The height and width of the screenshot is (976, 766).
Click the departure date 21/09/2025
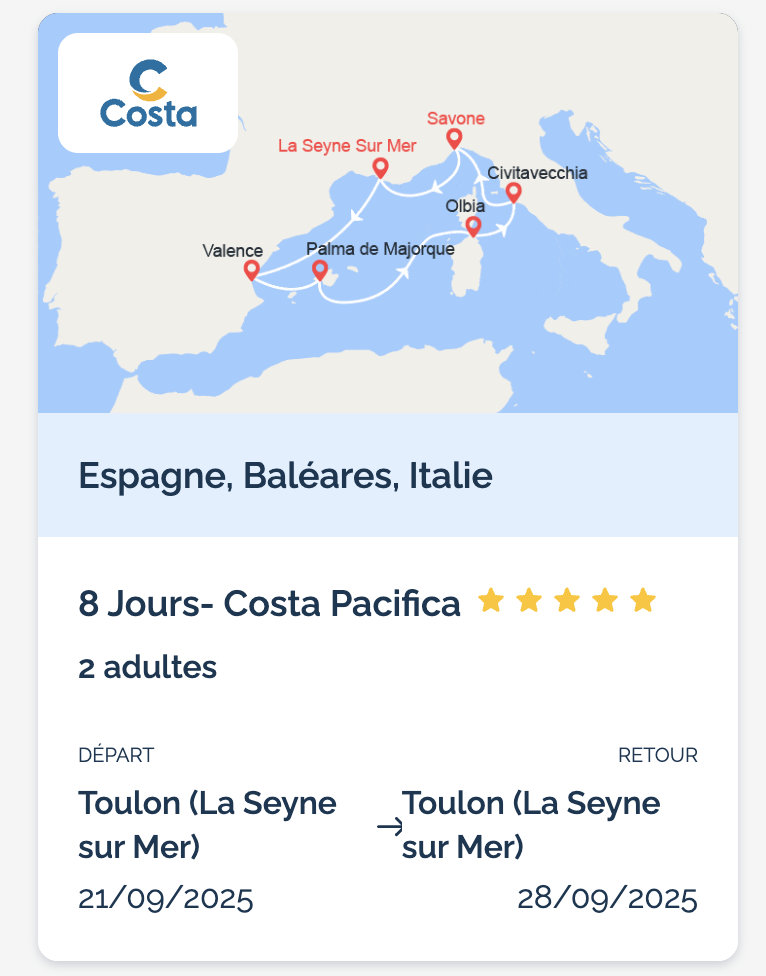click(x=166, y=899)
